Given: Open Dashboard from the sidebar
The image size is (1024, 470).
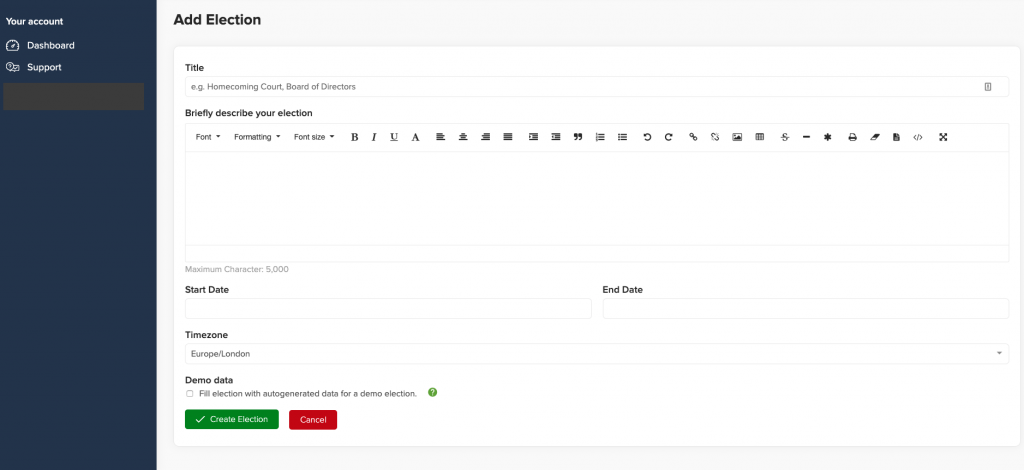Looking at the screenshot, I should (x=50, y=46).
